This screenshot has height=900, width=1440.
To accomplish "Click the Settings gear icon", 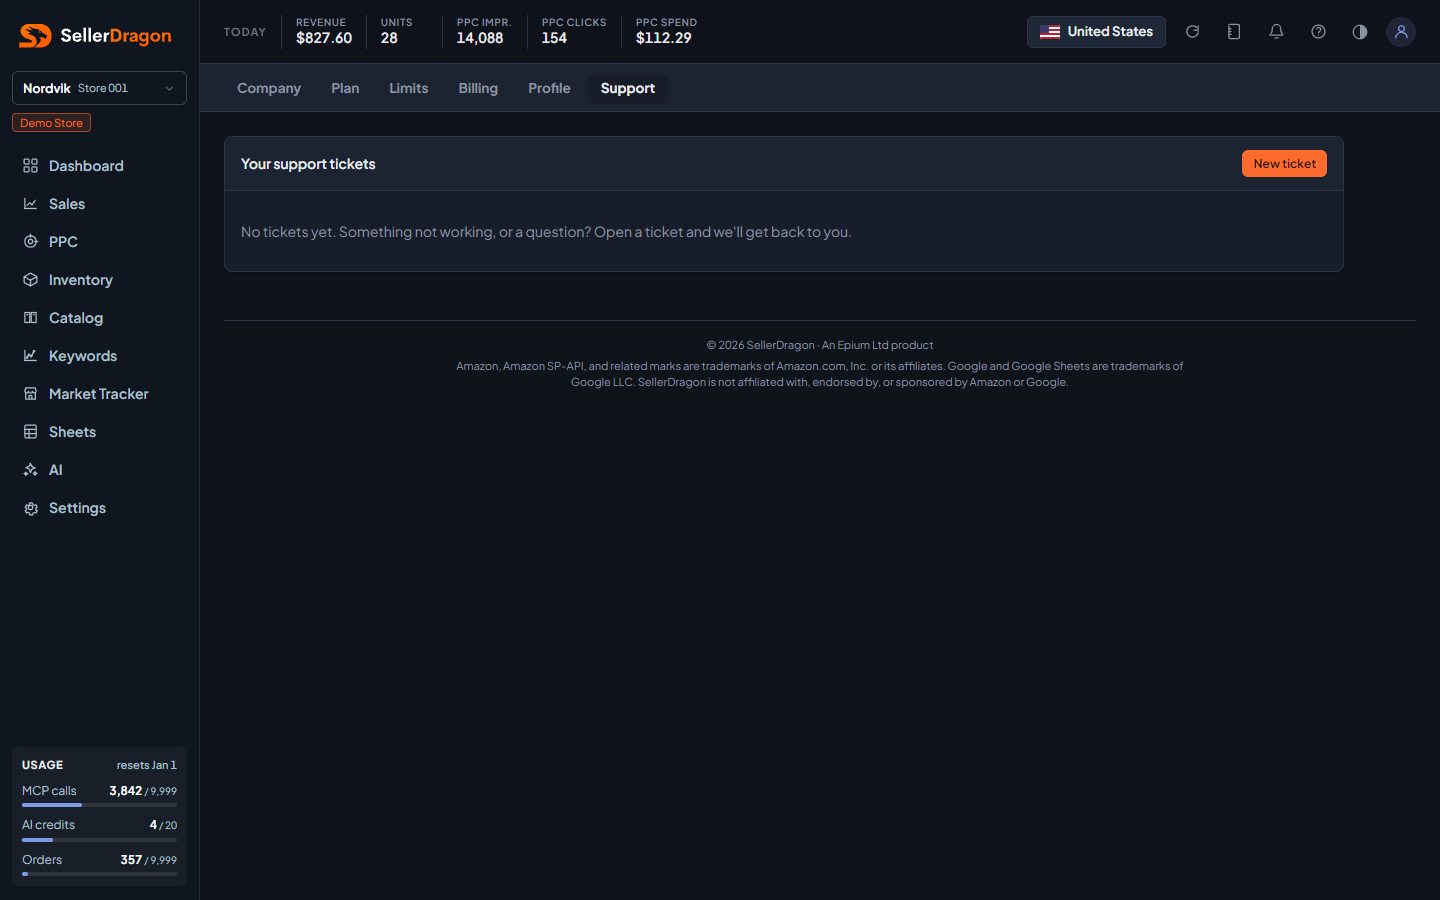I will (x=31, y=508).
